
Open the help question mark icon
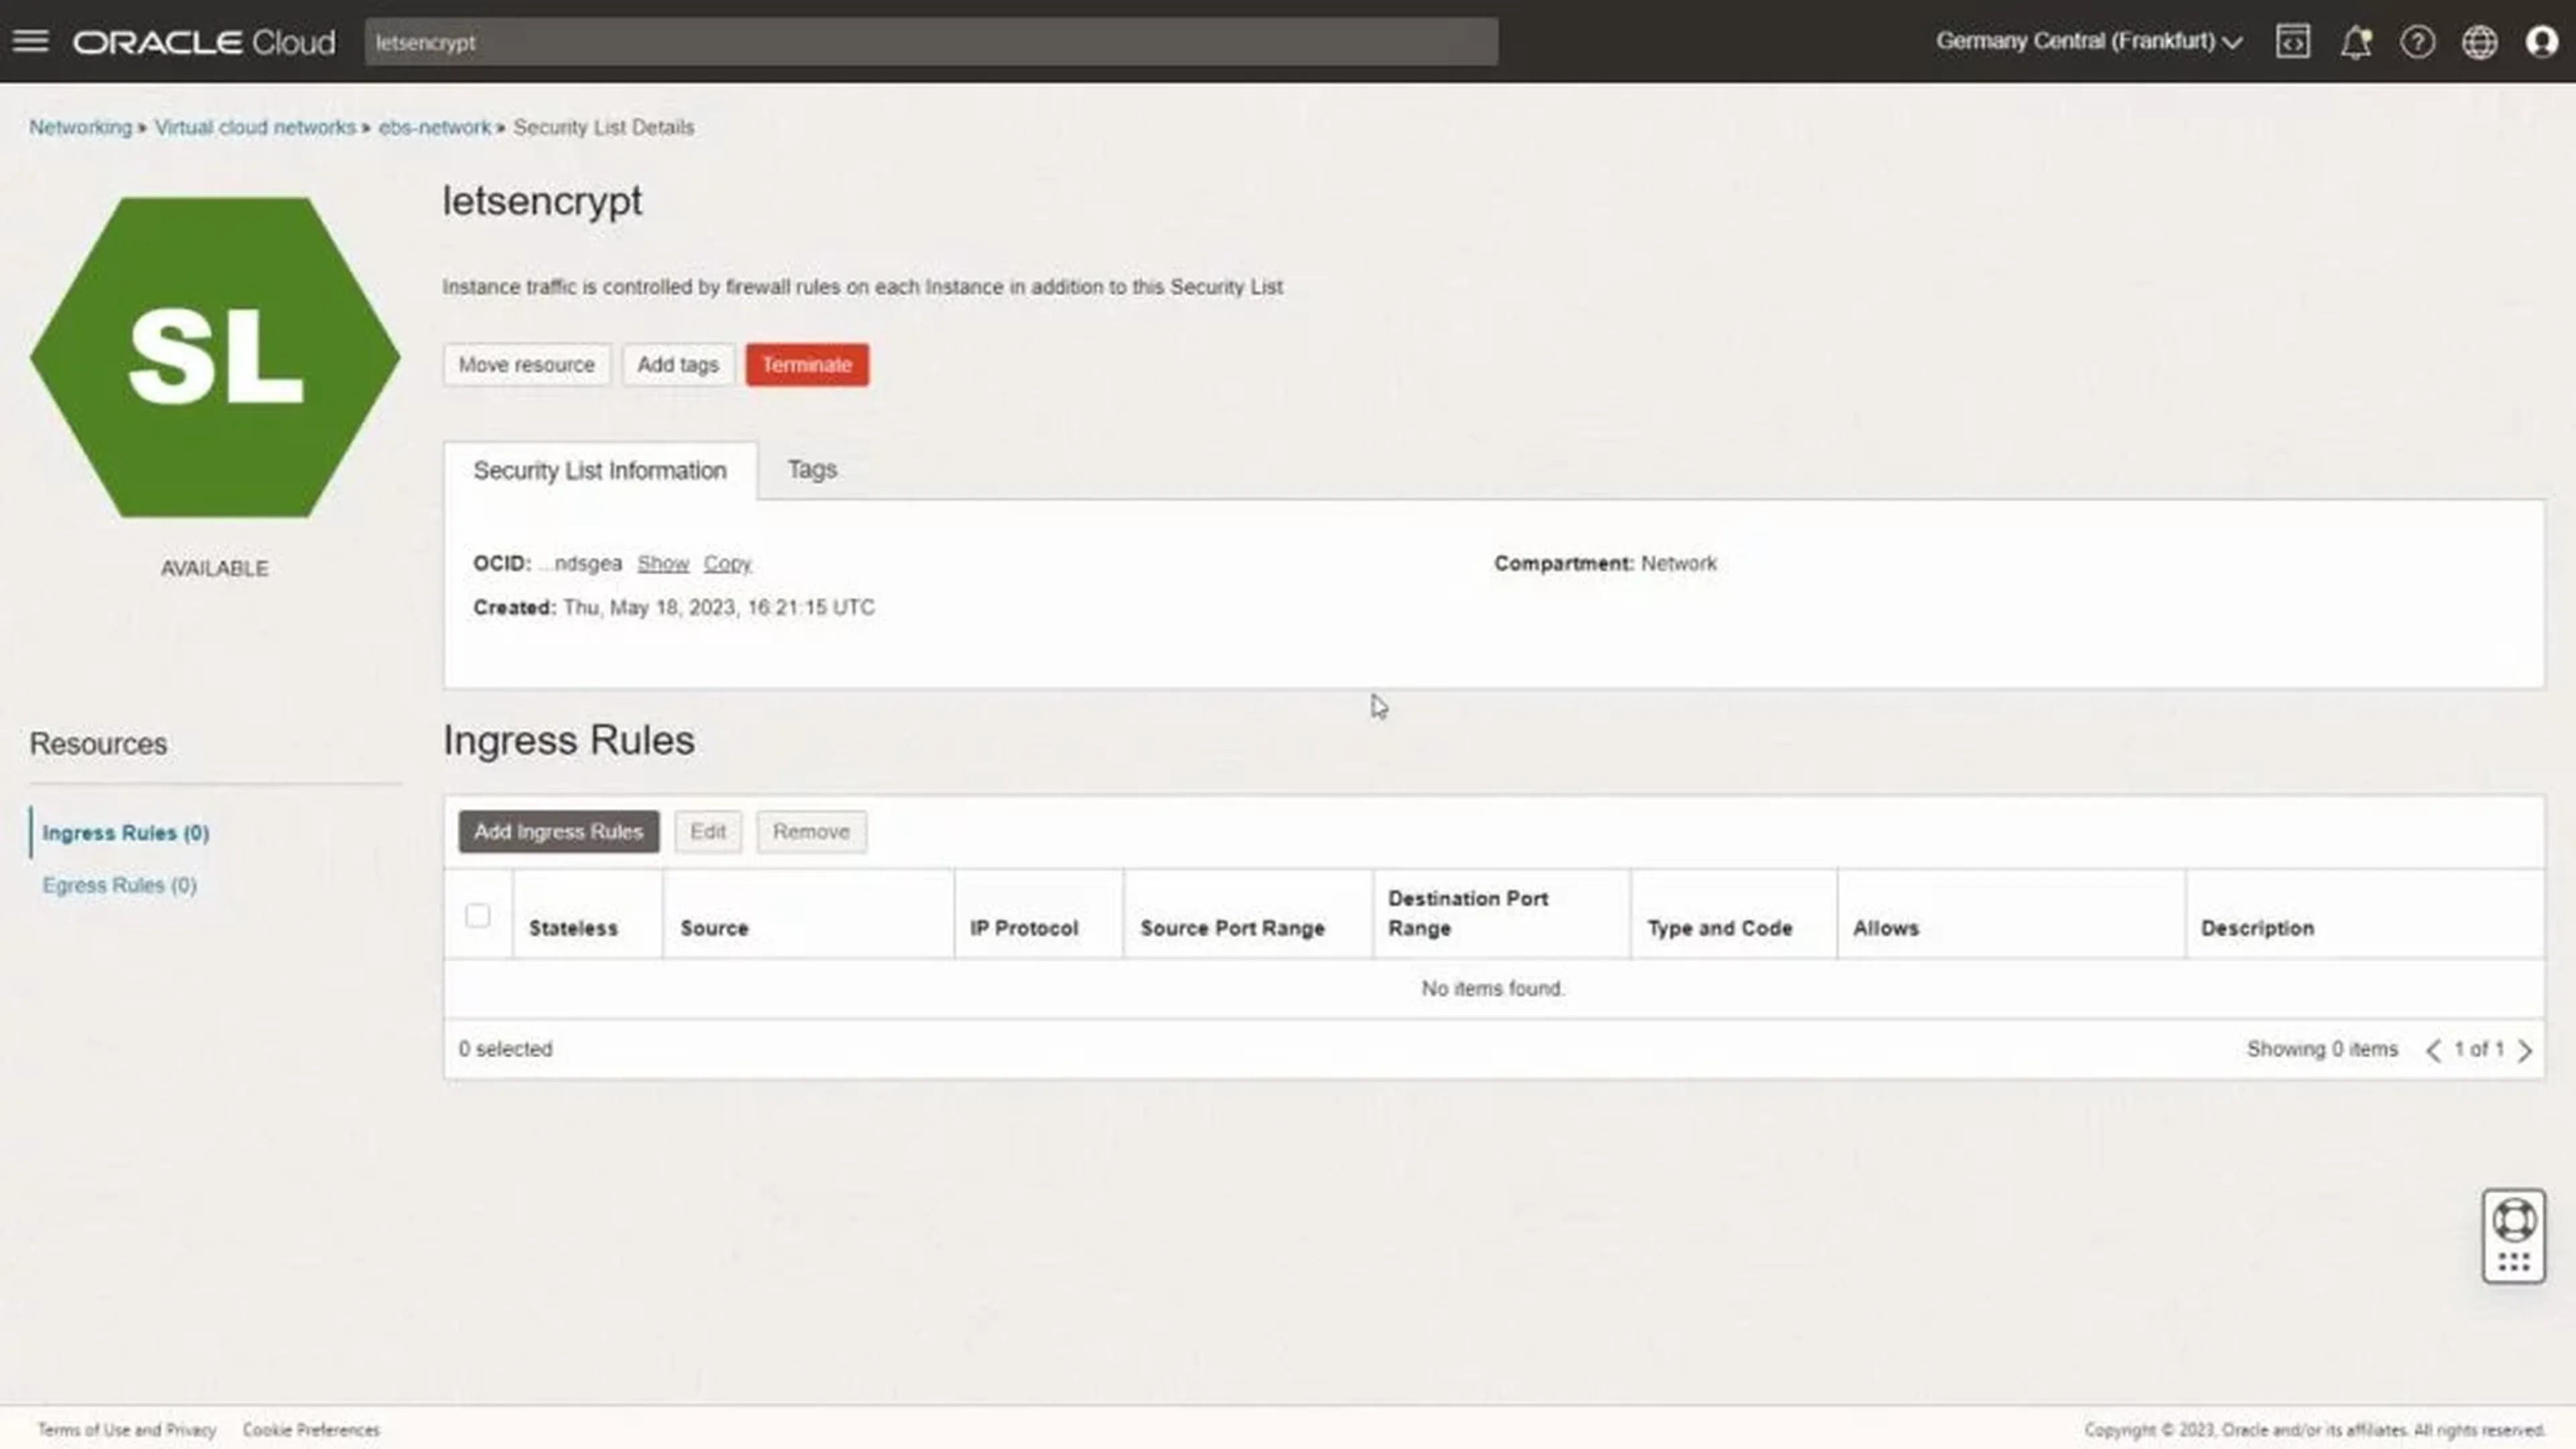(x=2418, y=42)
